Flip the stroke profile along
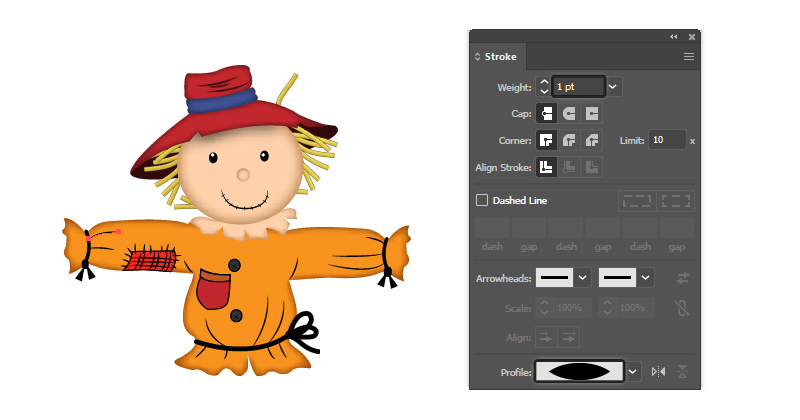 pos(658,371)
